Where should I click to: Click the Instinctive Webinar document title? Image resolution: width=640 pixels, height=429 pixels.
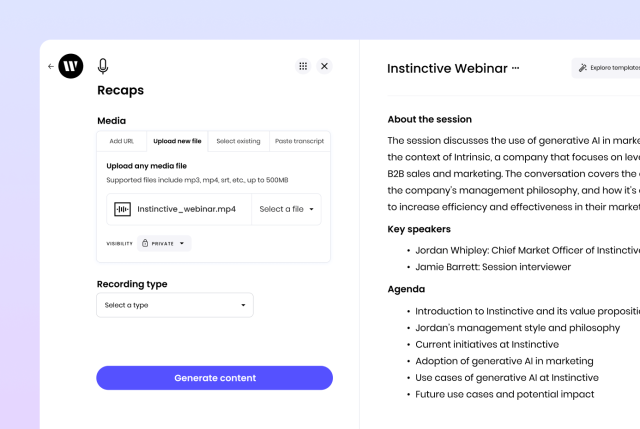click(x=447, y=68)
